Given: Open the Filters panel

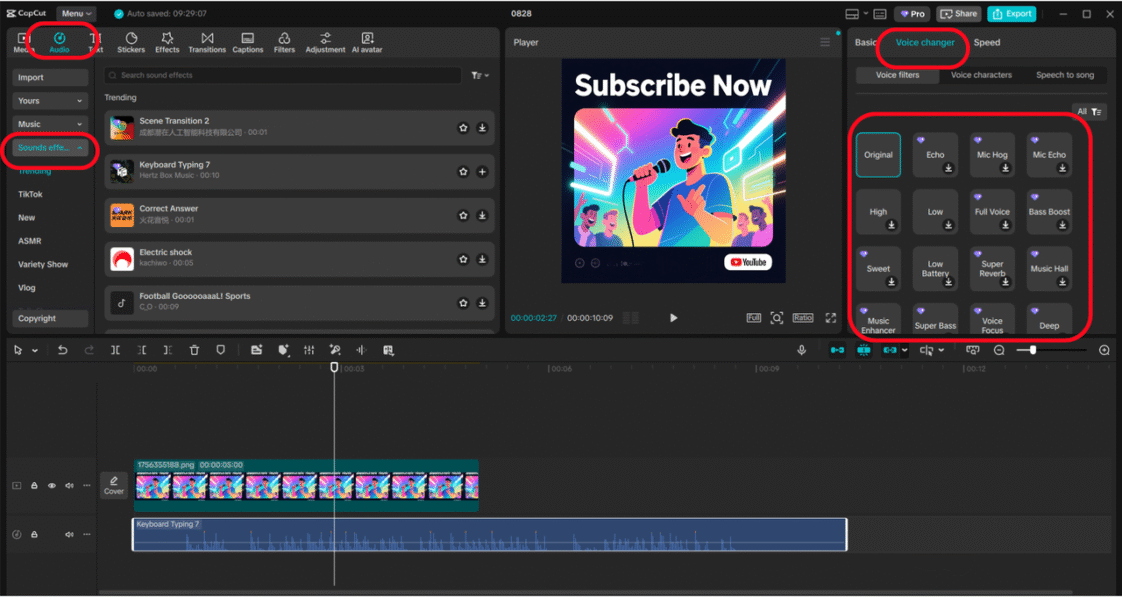Looking at the screenshot, I should 284,43.
